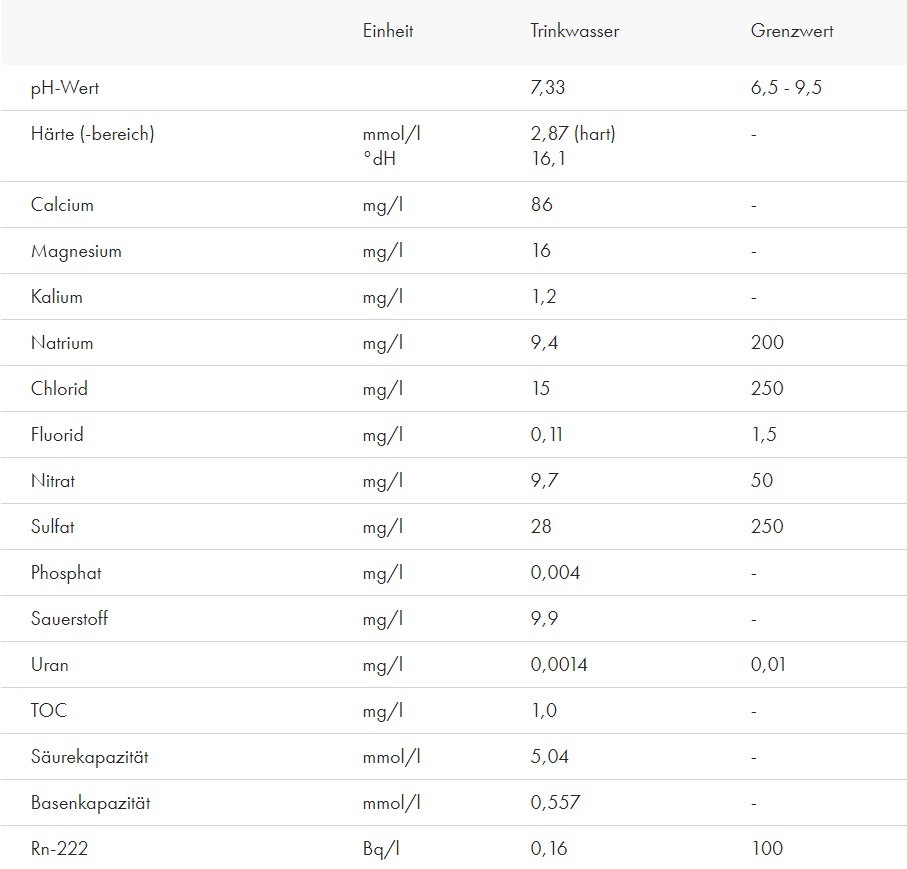Select the Kalium value 1,2
The height and width of the screenshot is (869, 907).
544,297
